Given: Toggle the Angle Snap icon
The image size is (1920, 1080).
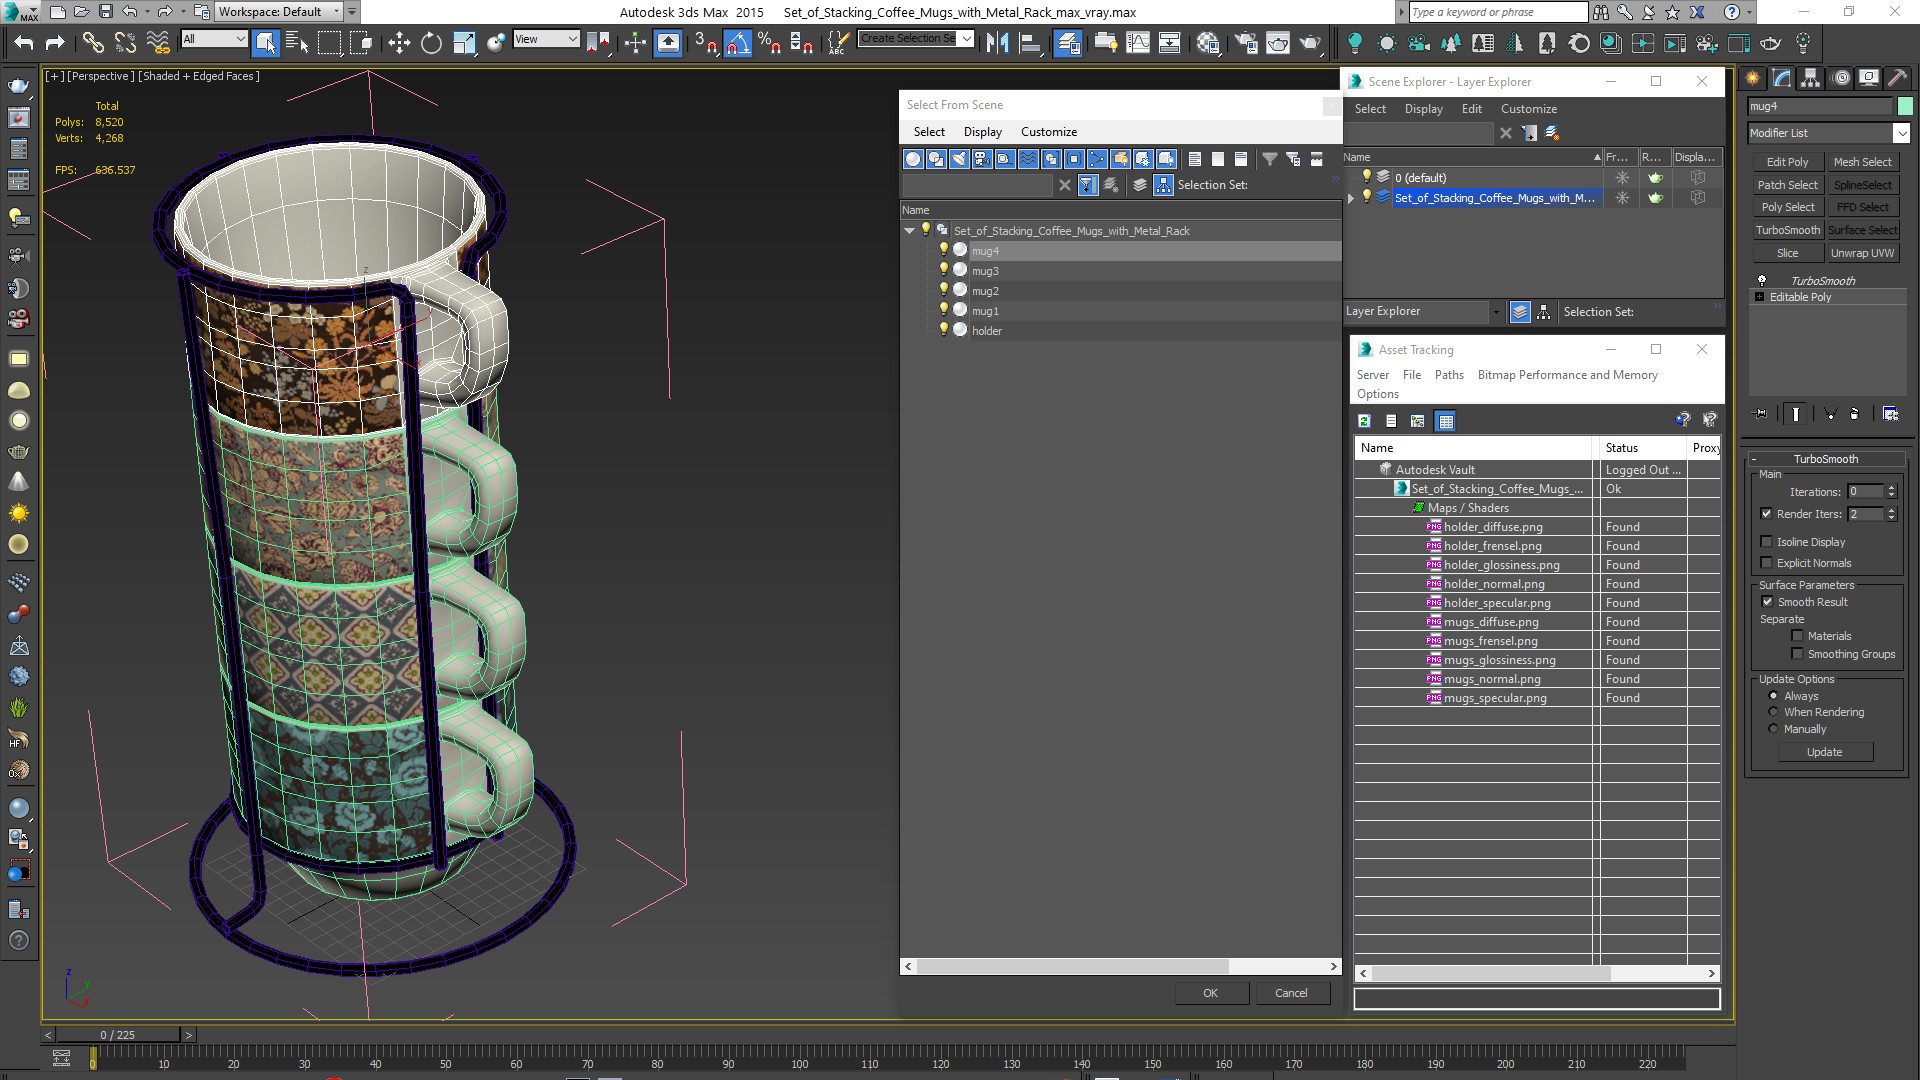Looking at the screenshot, I should click(x=737, y=43).
